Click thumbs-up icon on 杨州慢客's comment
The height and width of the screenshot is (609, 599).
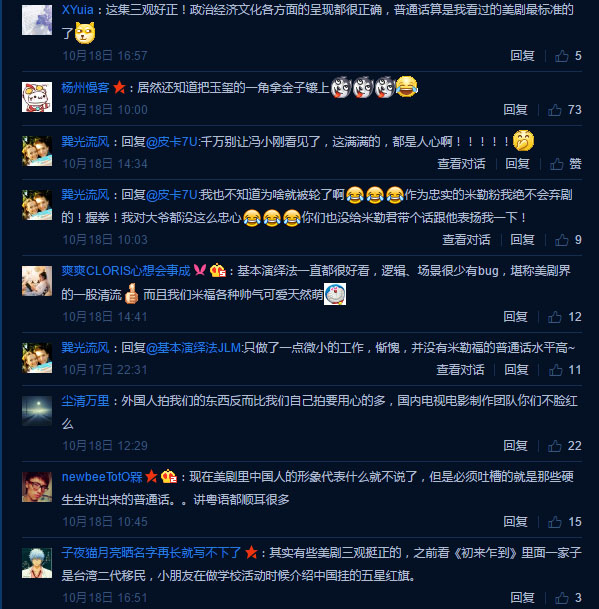click(x=555, y=110)
